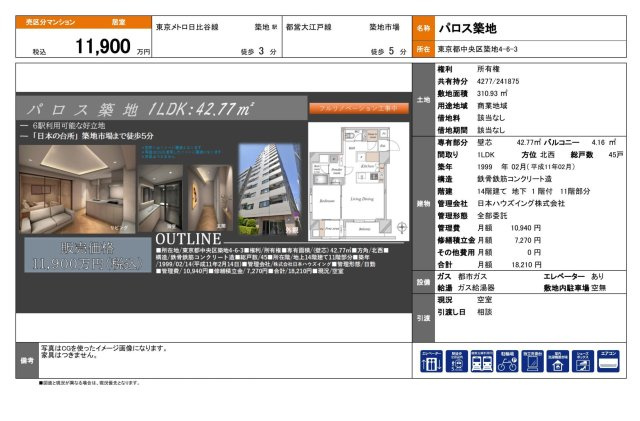This screenshot has width=640, height=421.
Task: Click the independent washbasin icon
Action: (532, 361)
